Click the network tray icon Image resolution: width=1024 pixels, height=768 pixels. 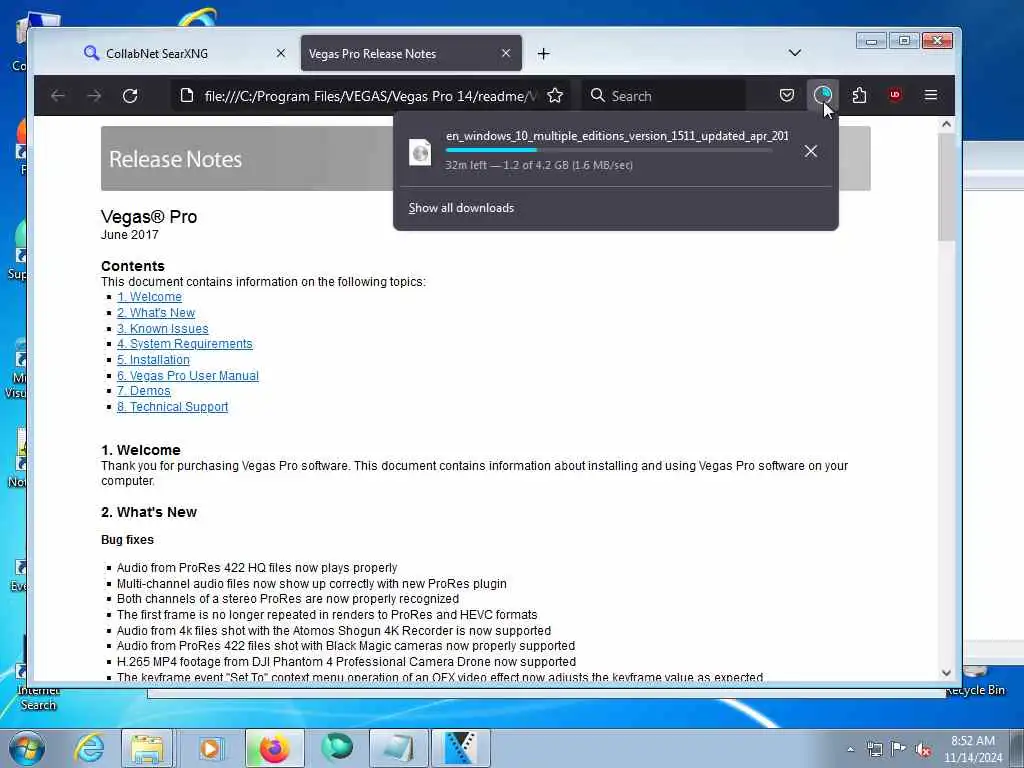coord(874,750)
